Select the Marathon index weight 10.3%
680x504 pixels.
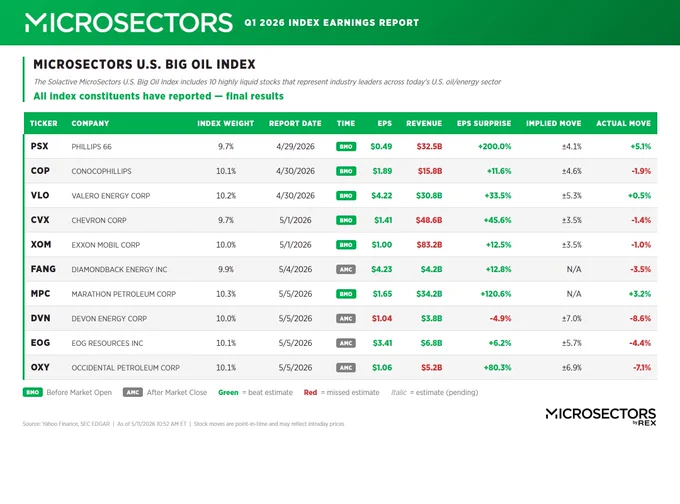point(226,294)
